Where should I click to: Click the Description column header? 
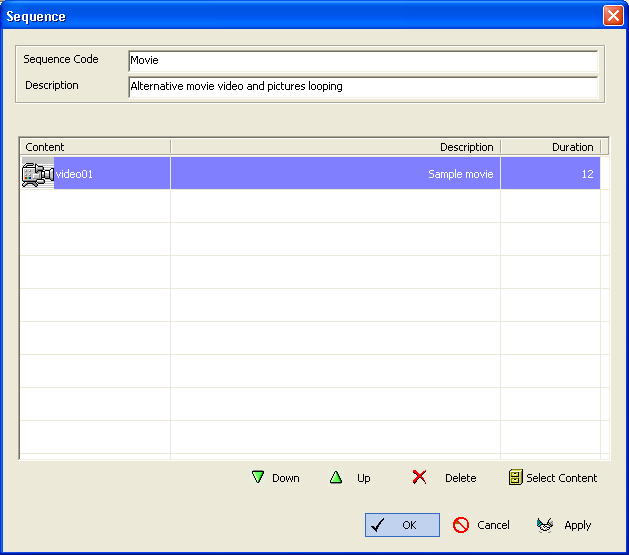[335, 147]
